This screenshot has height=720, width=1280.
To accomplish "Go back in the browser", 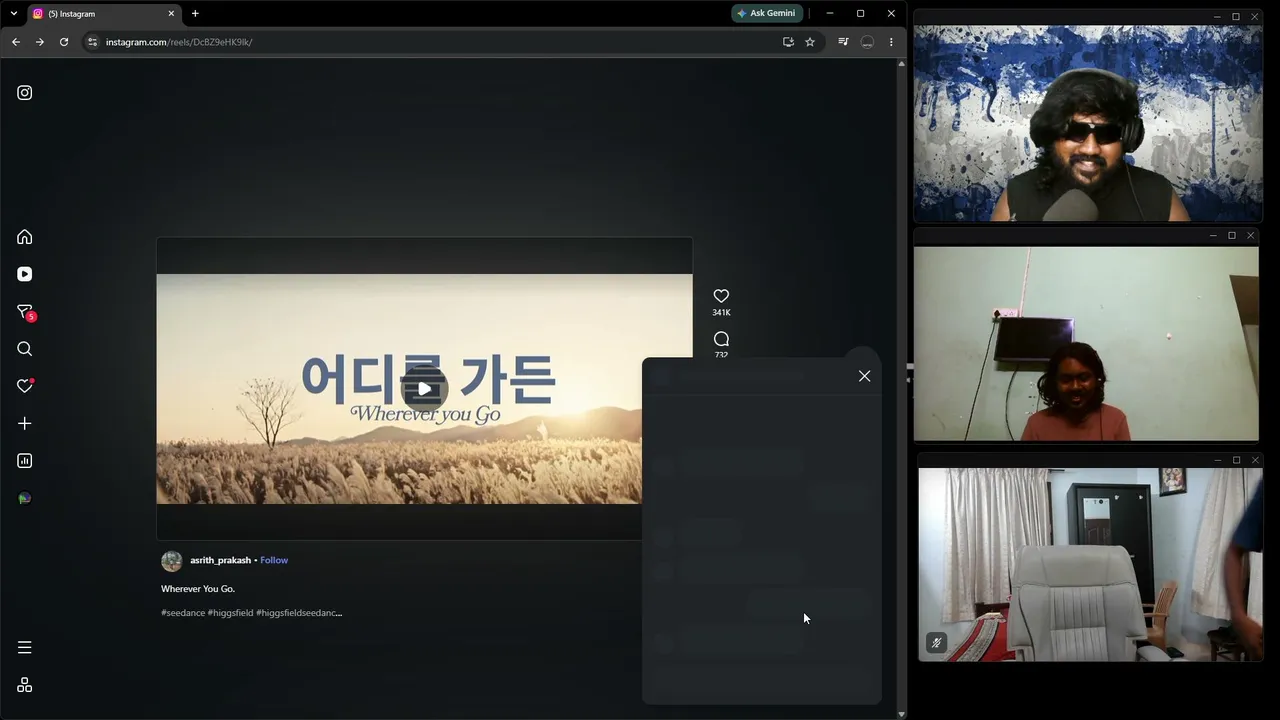I will (x=16, y=42).
